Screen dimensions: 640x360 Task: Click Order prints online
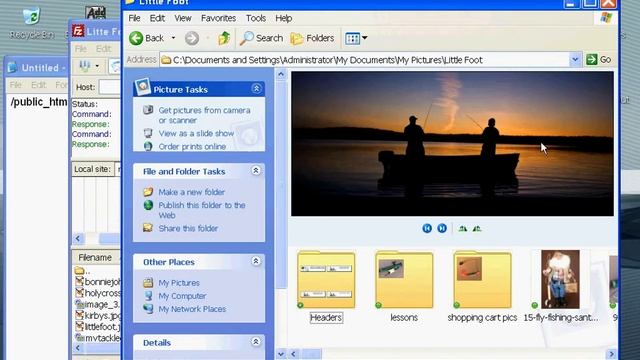tap(192, 147)
